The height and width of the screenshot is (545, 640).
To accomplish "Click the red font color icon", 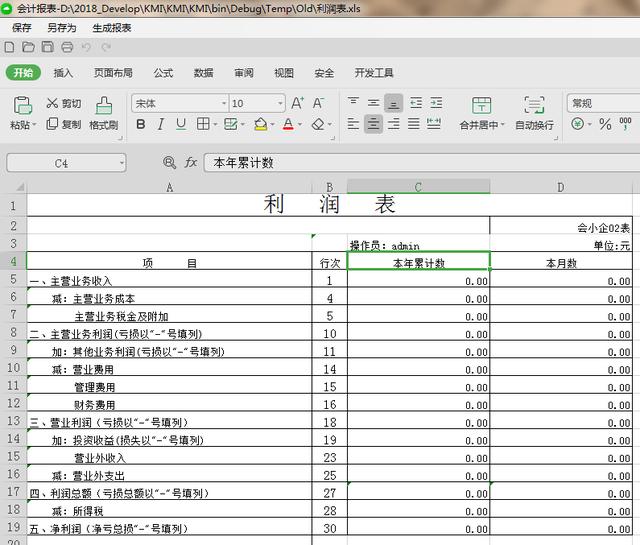I will [288, 124].
